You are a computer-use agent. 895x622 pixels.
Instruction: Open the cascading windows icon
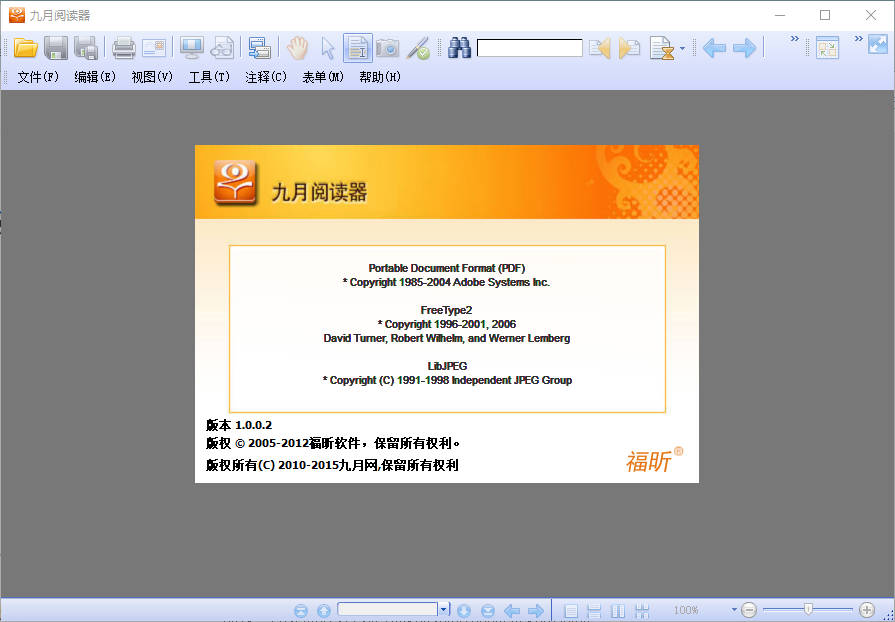pos(260,48)
